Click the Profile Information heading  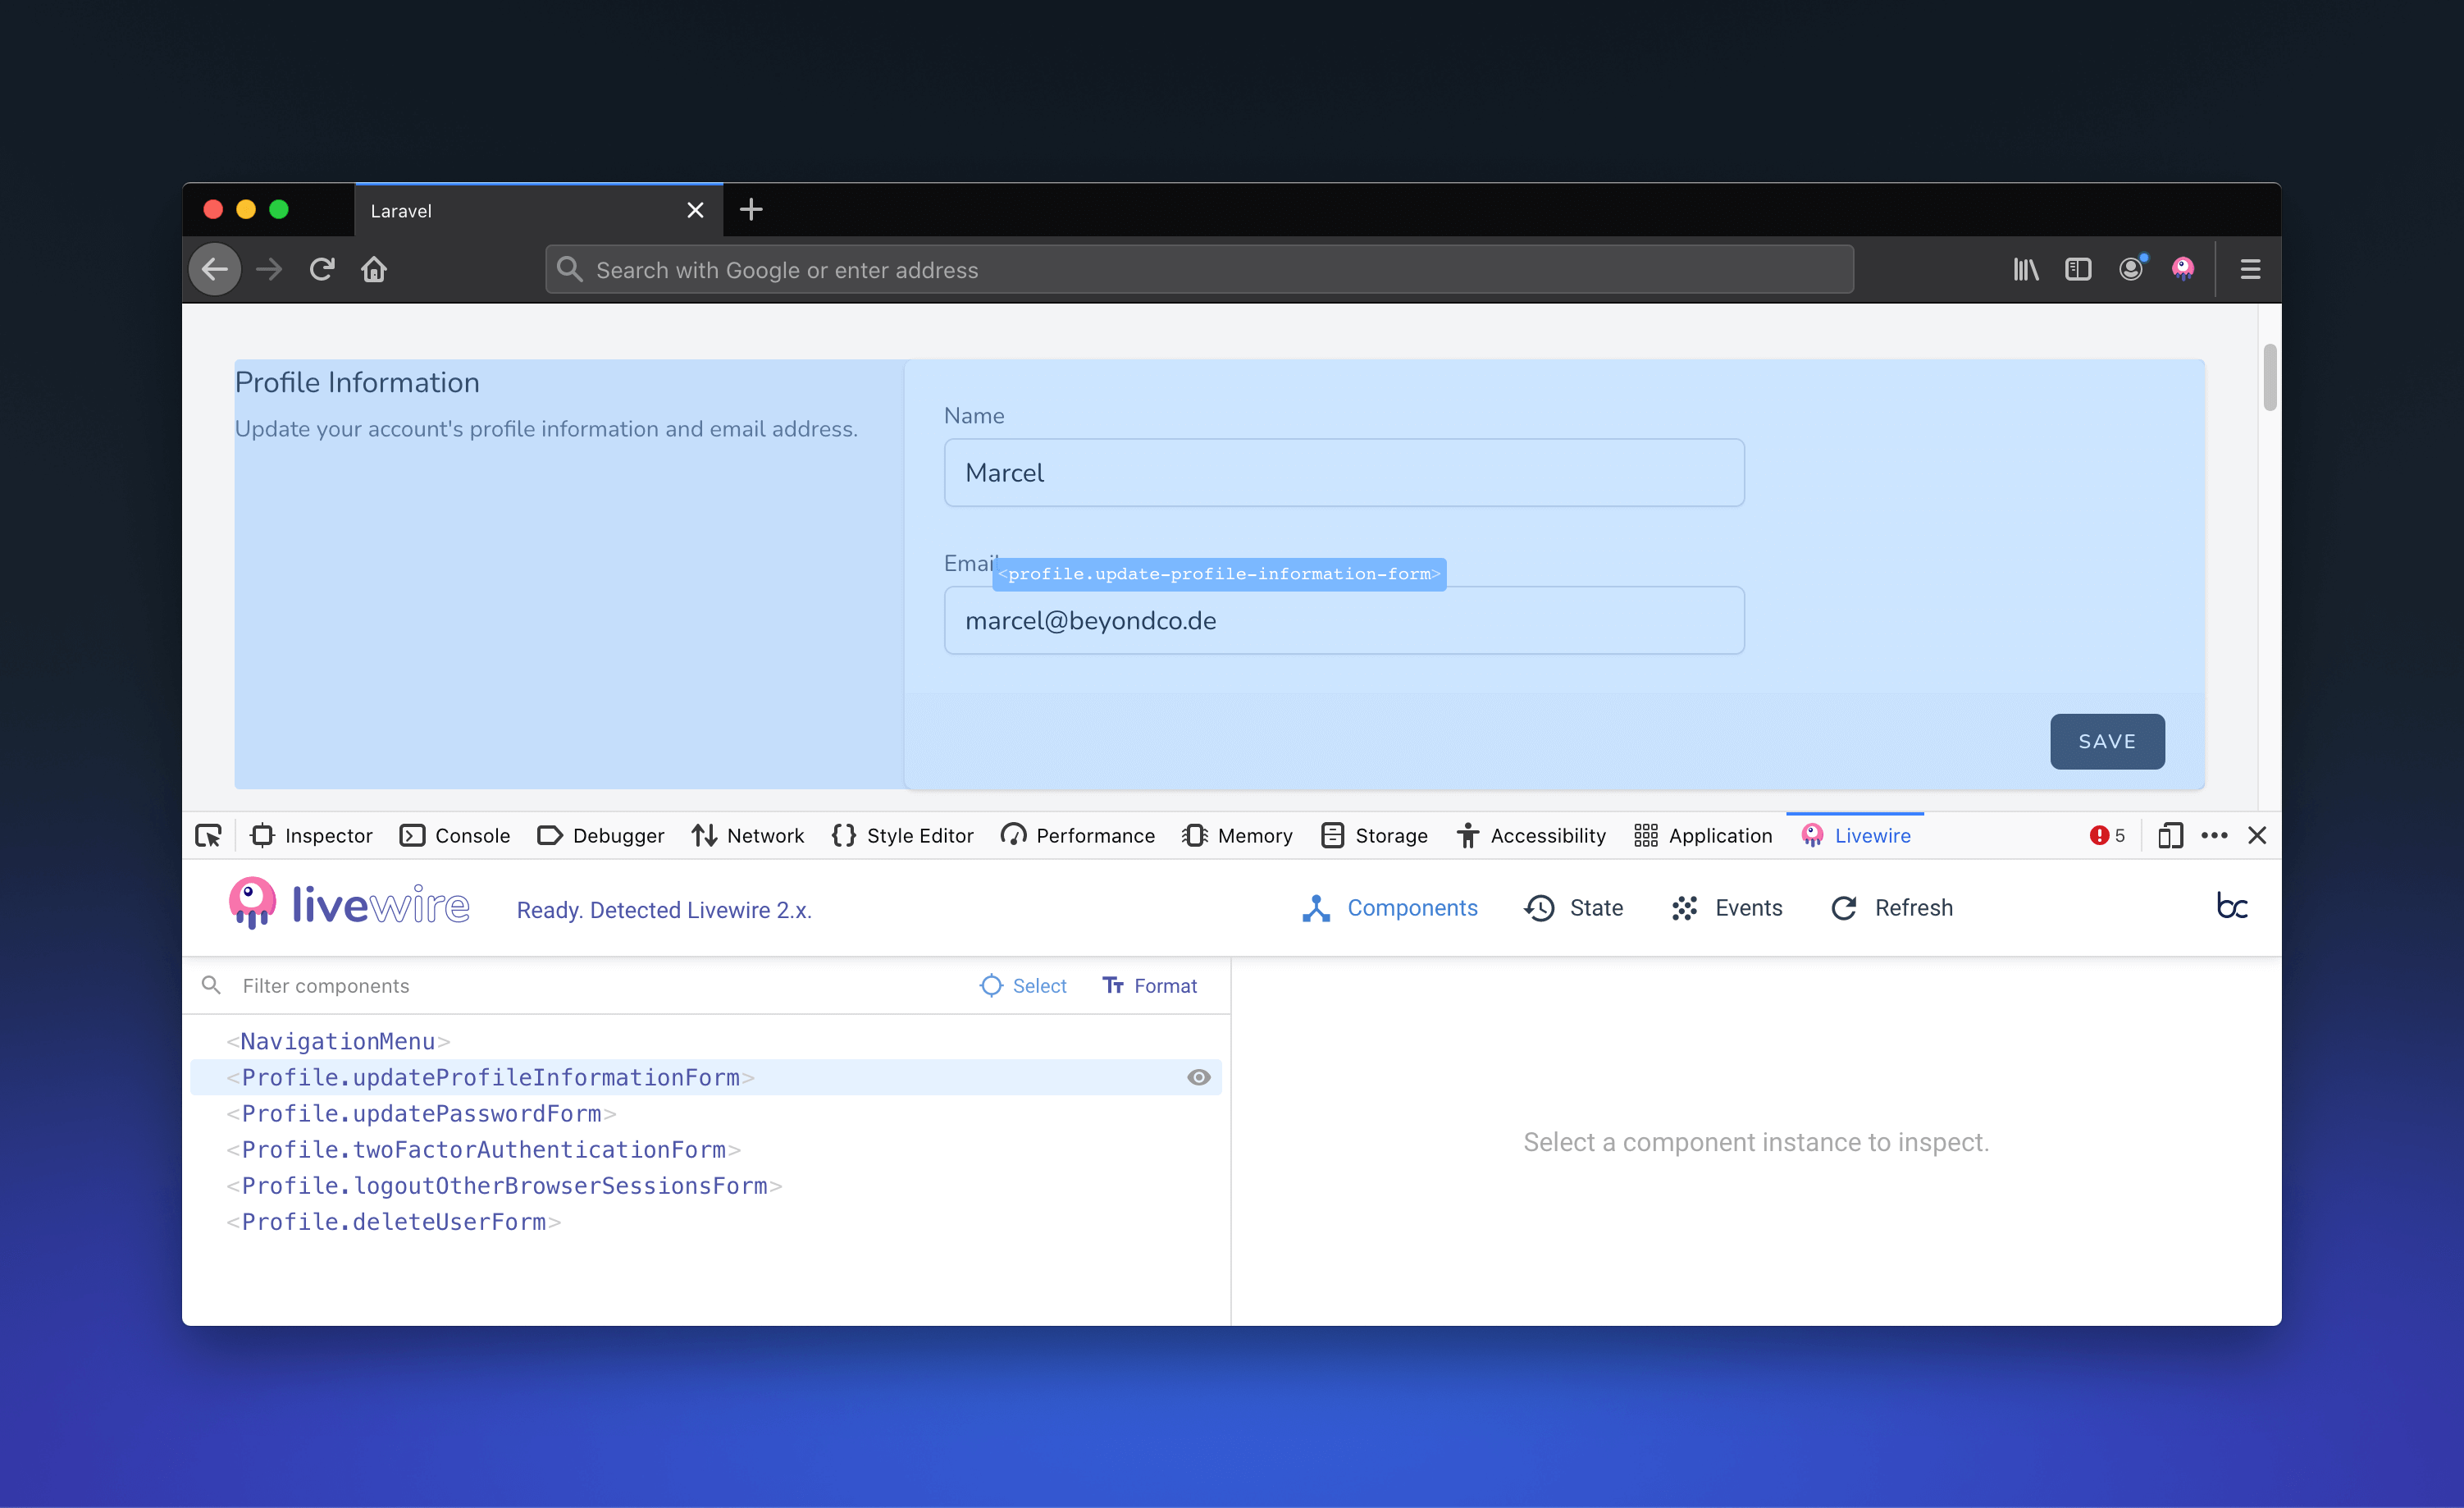click(357, 382)
